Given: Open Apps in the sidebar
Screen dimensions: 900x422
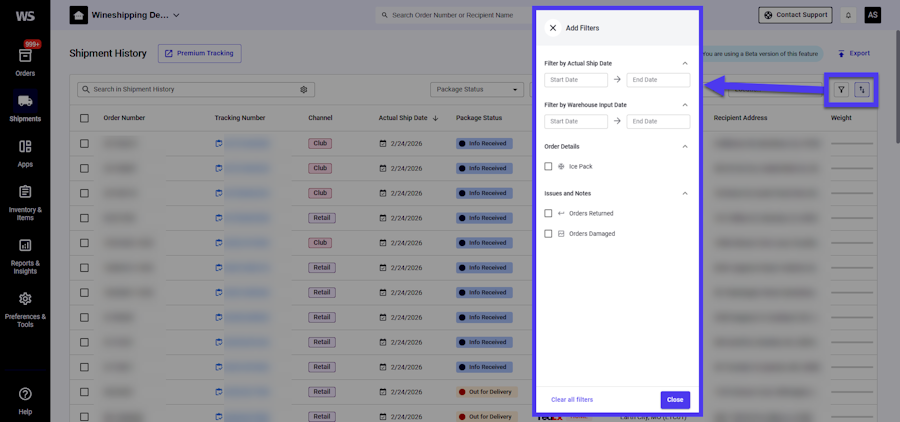Looking at the screenshot, I should [x=25, y=153].
